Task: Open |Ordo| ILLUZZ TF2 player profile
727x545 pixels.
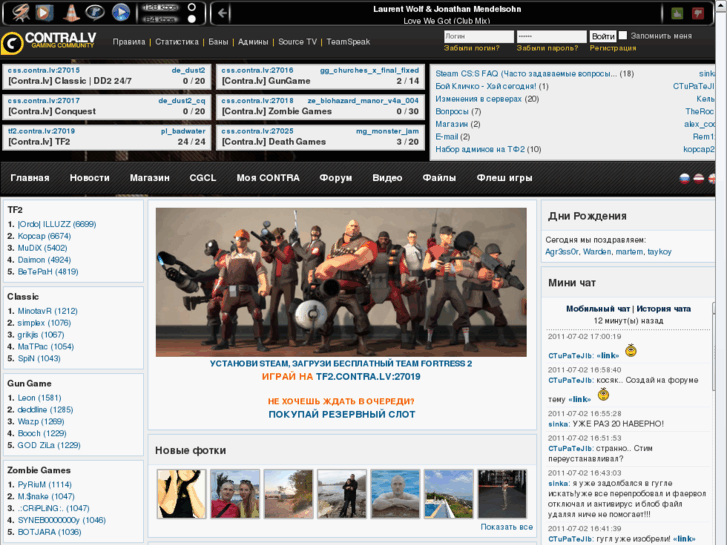Action: pyautogui.click(x=57, y=224)
